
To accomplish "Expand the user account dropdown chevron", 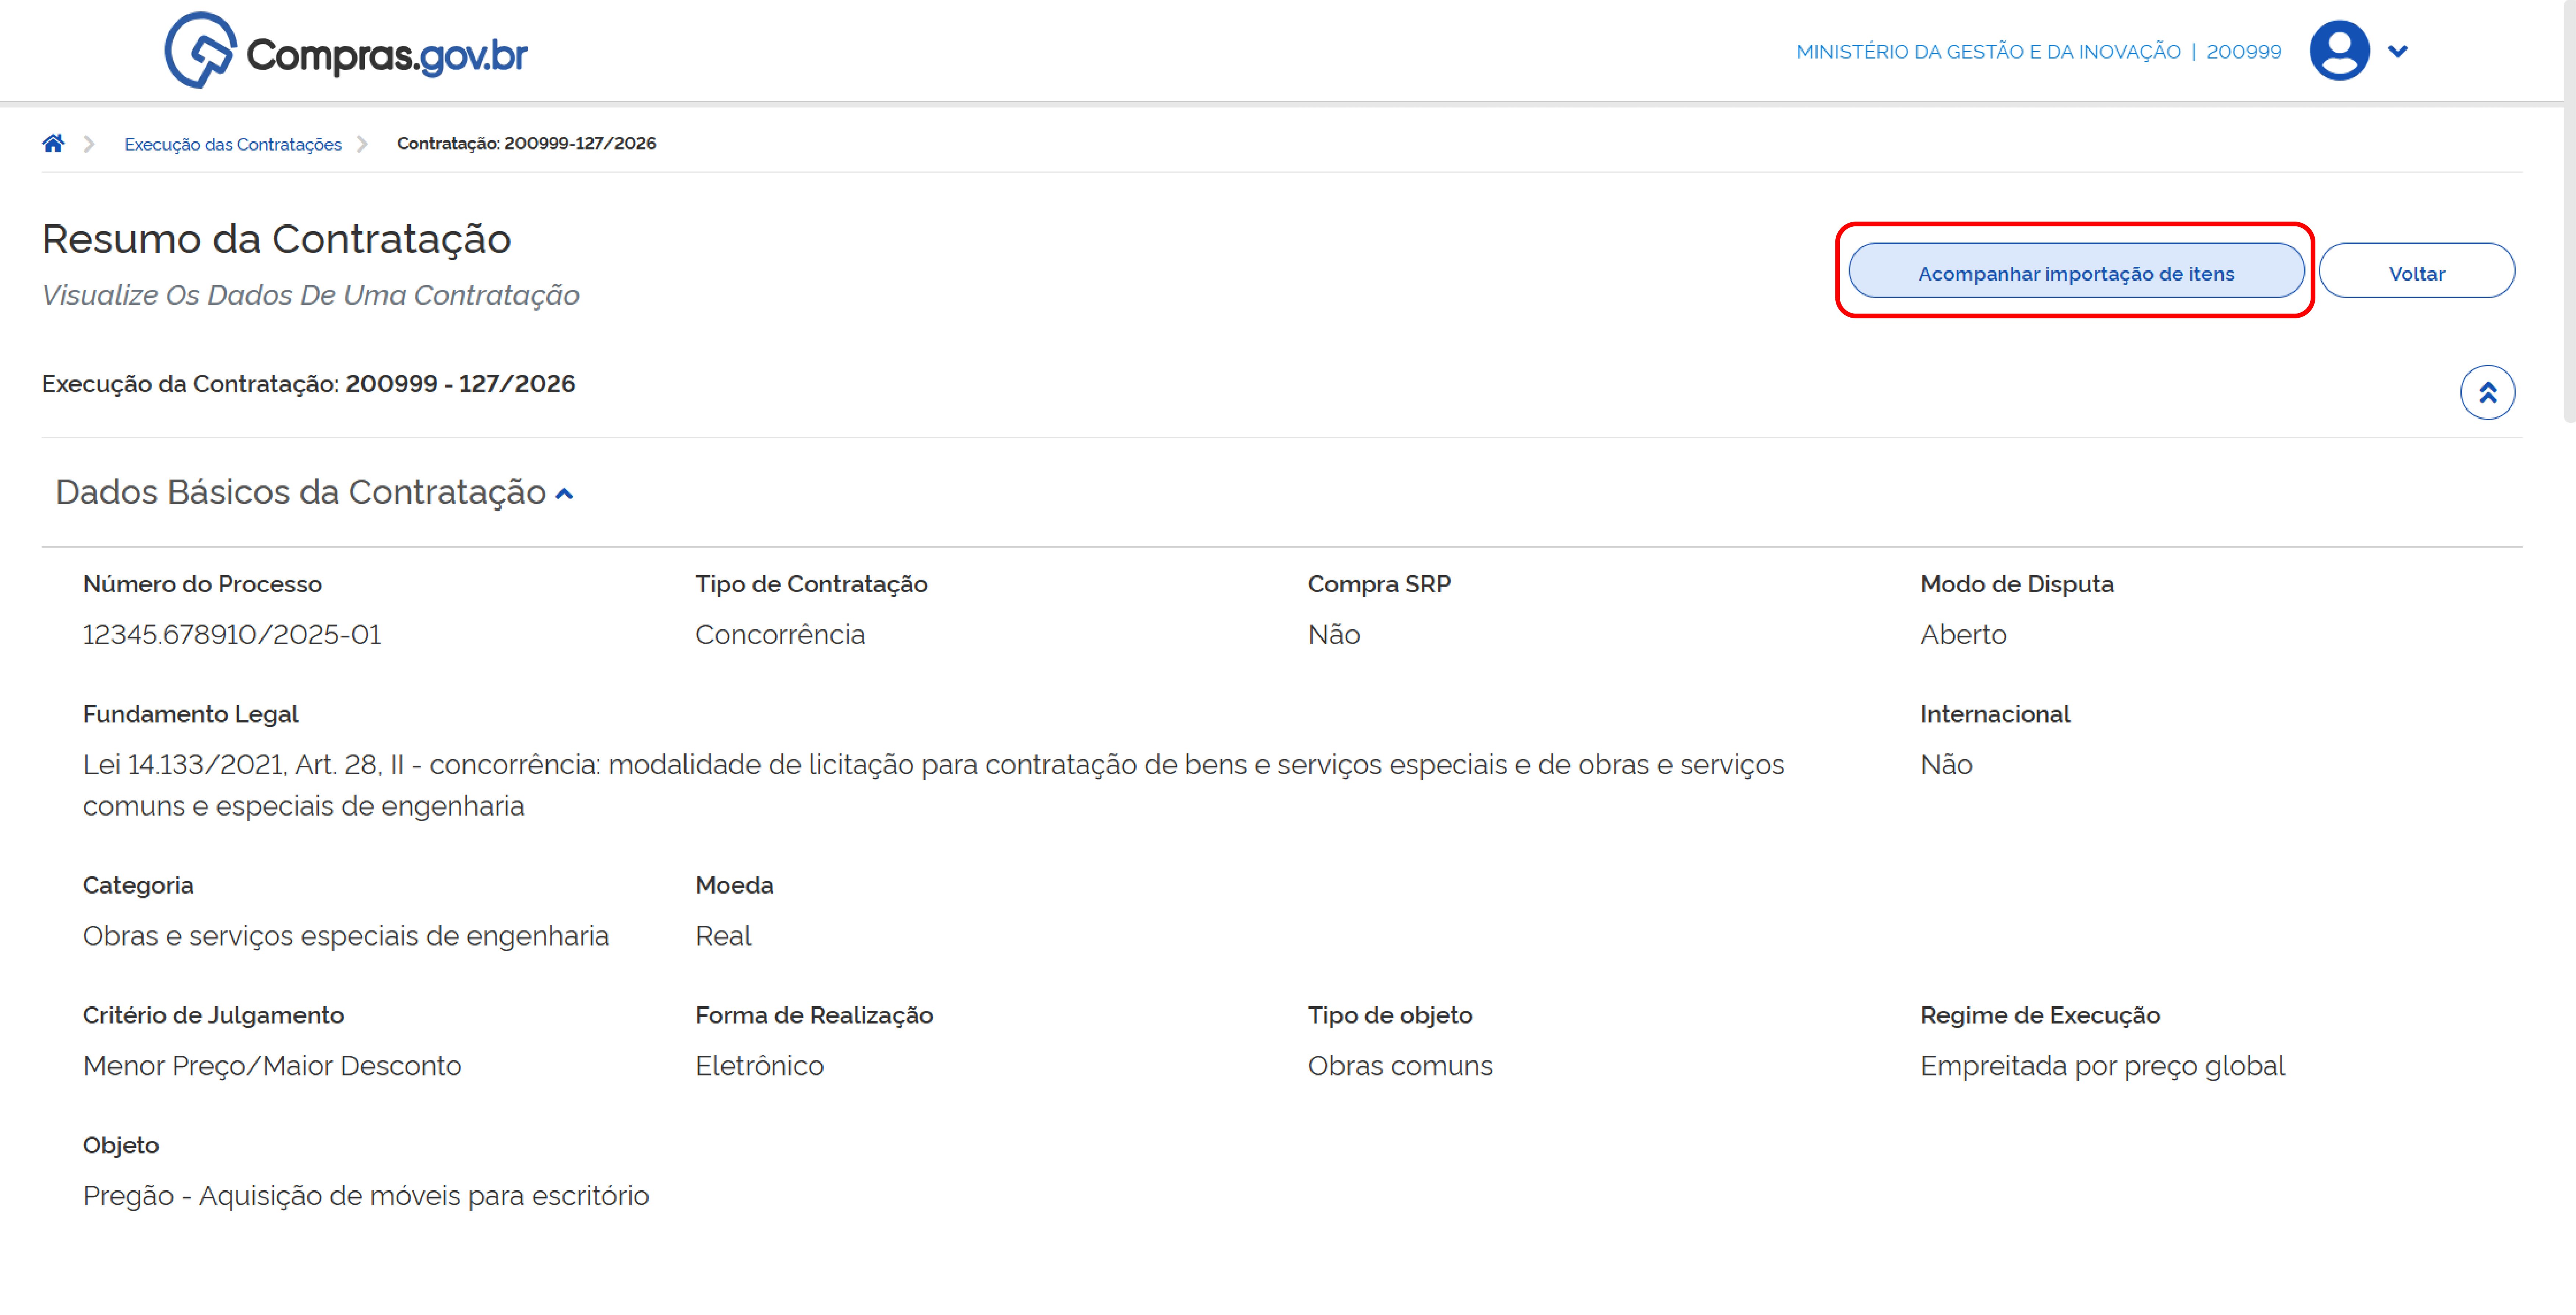I will click(2397, 51).
